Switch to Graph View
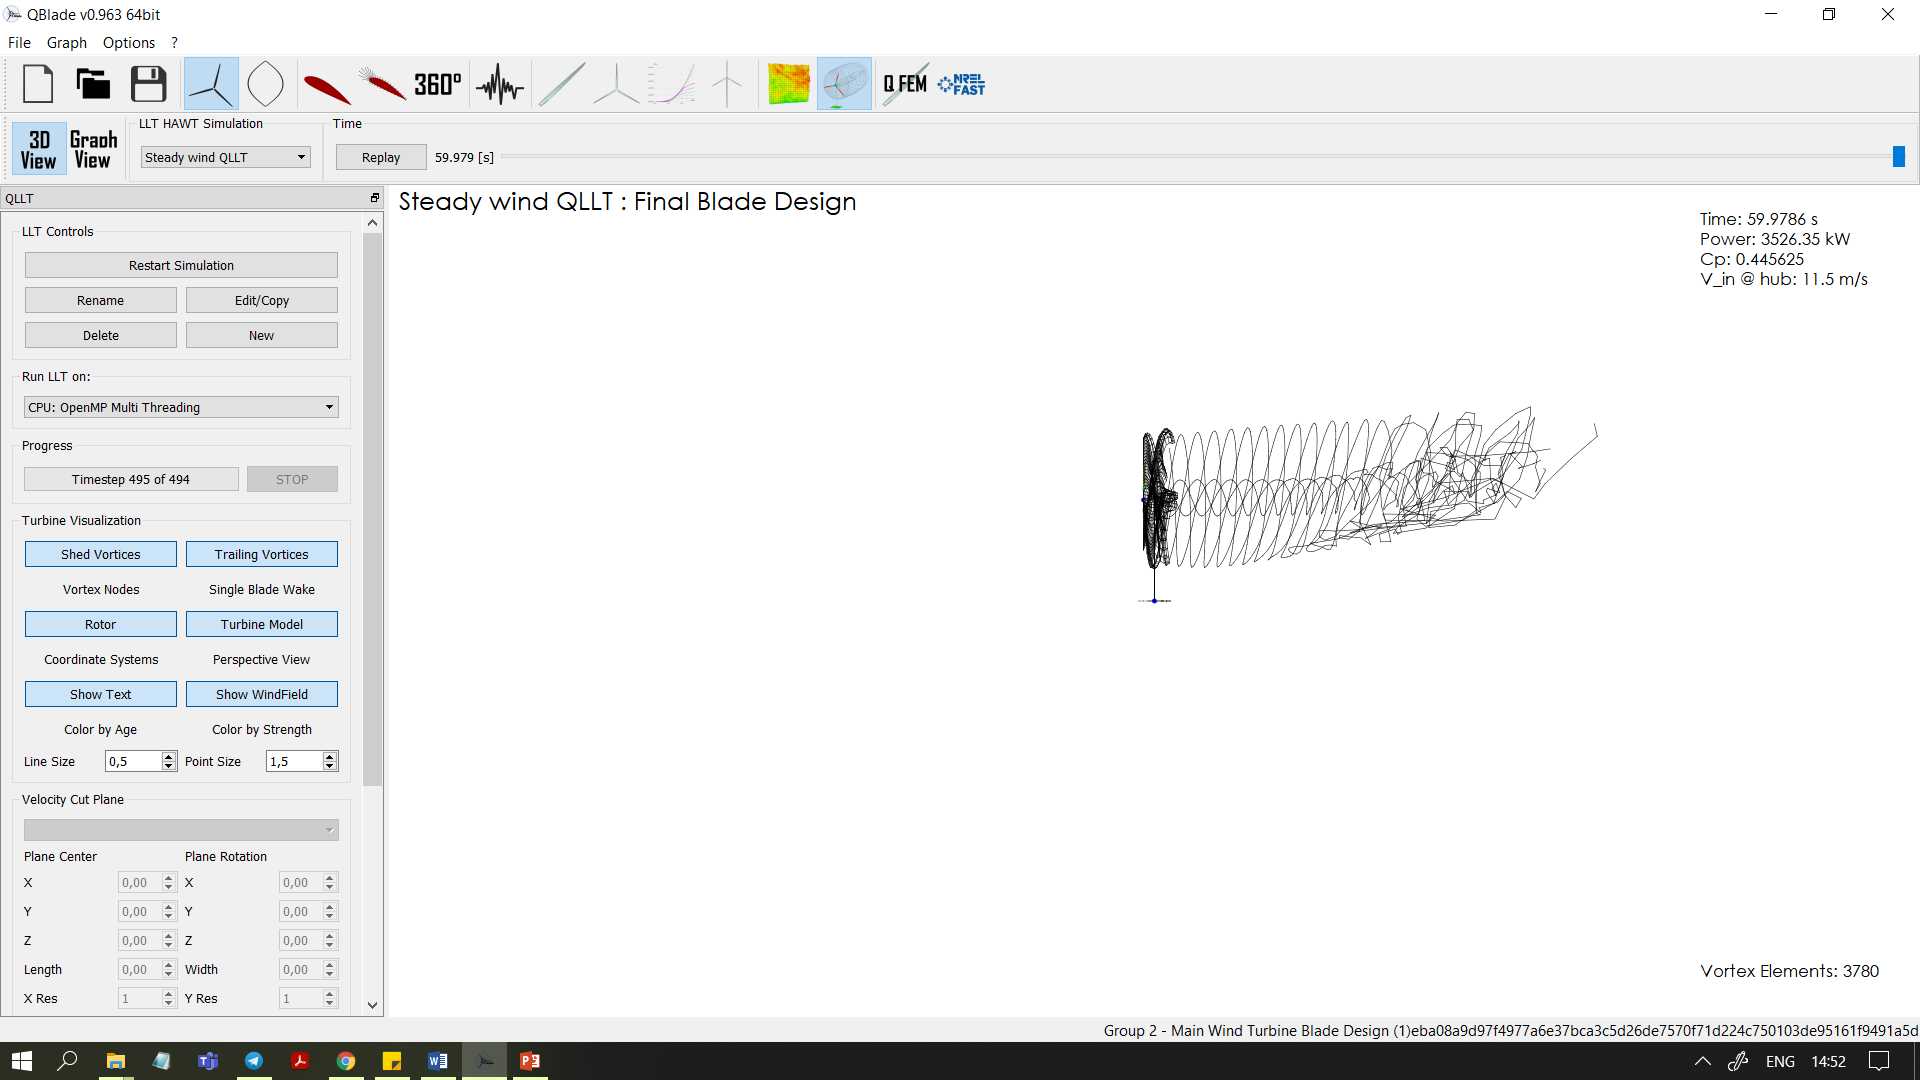 pyautogui.click(x=93, y=149)
